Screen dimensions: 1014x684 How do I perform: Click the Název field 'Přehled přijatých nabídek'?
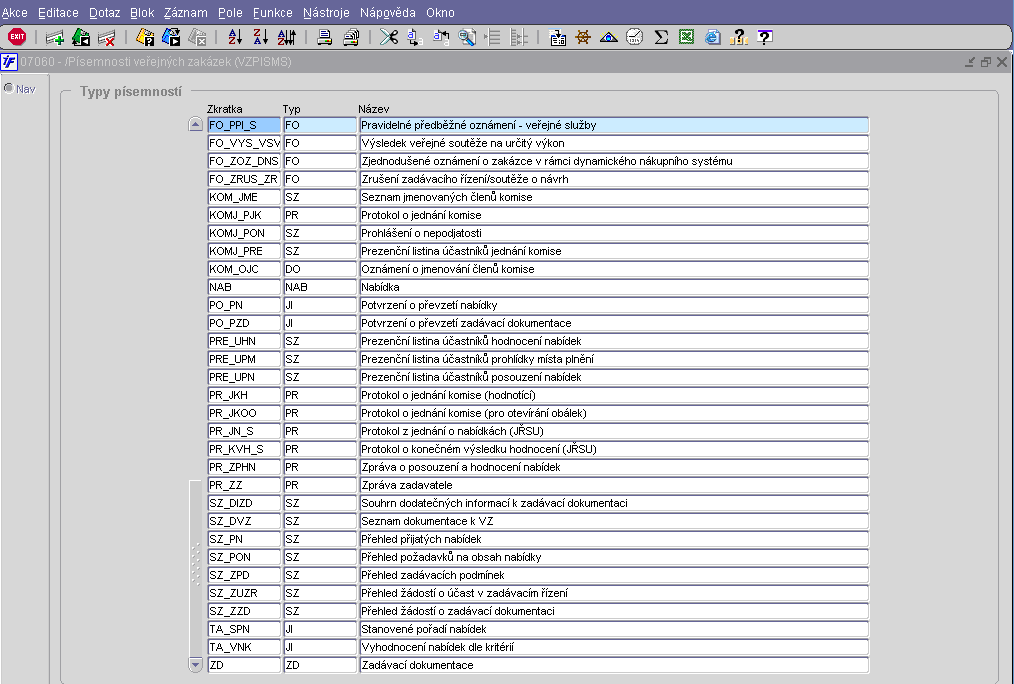click(x=614, y=539)
